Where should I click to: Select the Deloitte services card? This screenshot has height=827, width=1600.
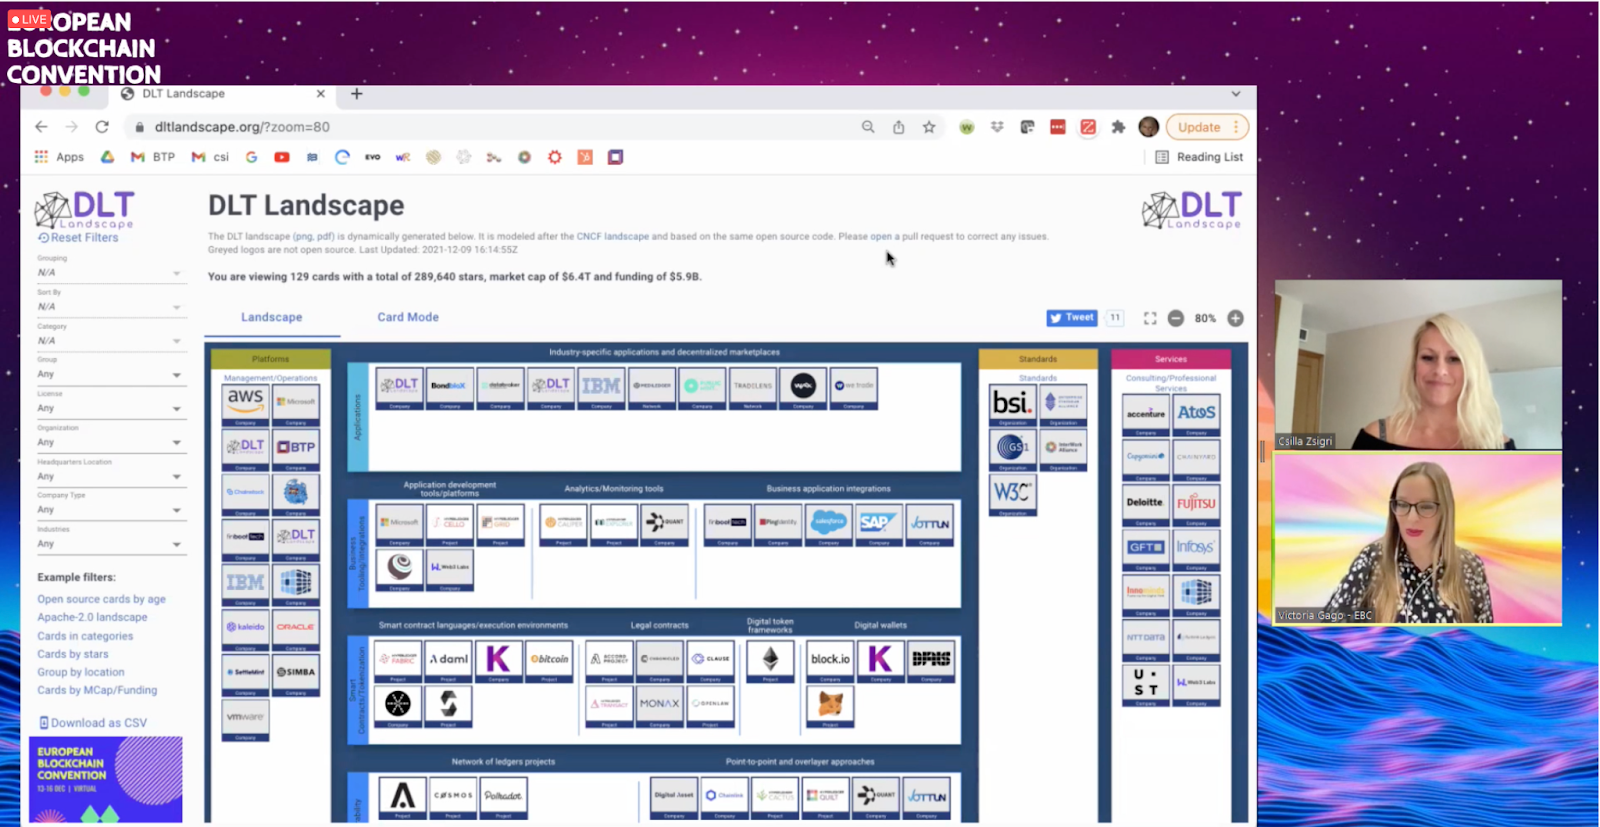click(1145, 503)
